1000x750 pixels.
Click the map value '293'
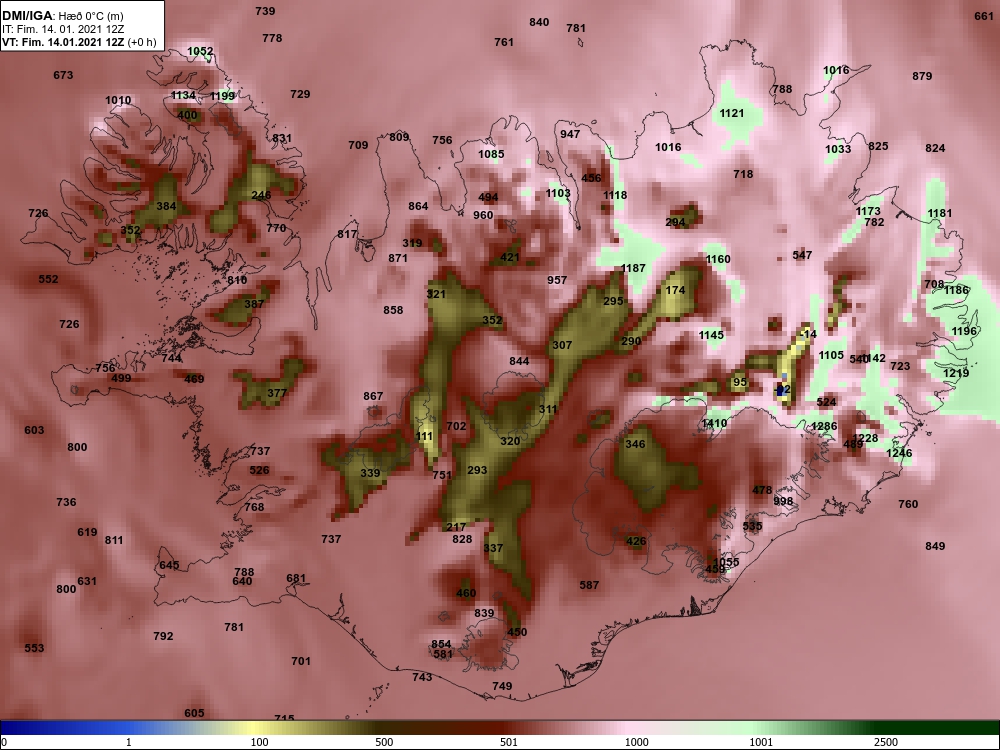(477, 470)
